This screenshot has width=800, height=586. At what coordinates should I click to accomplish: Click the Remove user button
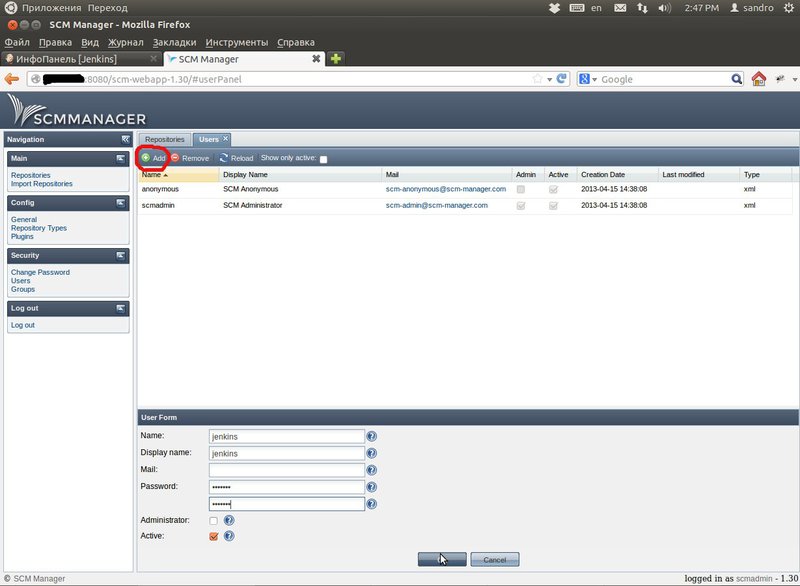click(x=190, y=158)
